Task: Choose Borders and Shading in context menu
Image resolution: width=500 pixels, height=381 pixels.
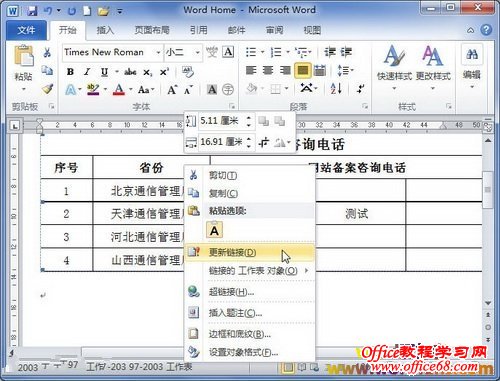Action: click(x=249, y=334)
